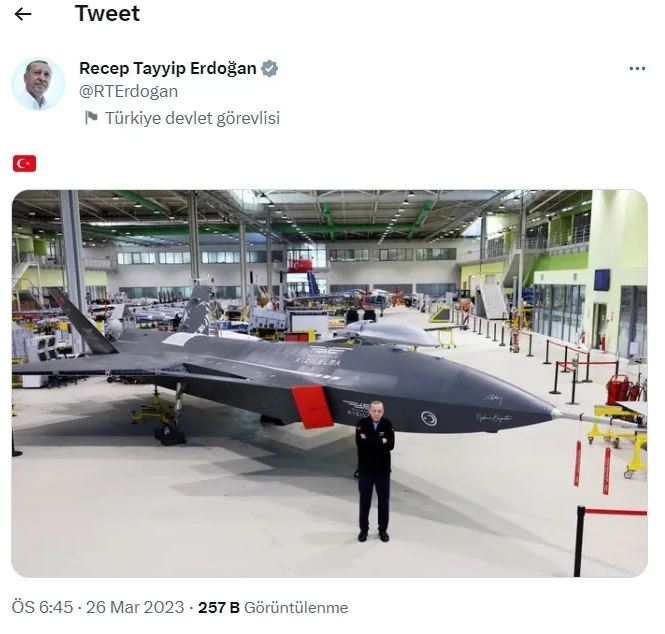665x634 pixels.
Task: Click the Görüntülenme views label
Action: (x=296, y=607)
